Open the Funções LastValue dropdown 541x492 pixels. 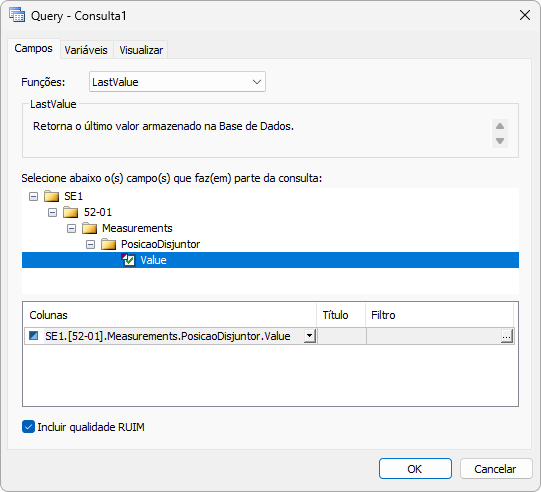(177, 82)
